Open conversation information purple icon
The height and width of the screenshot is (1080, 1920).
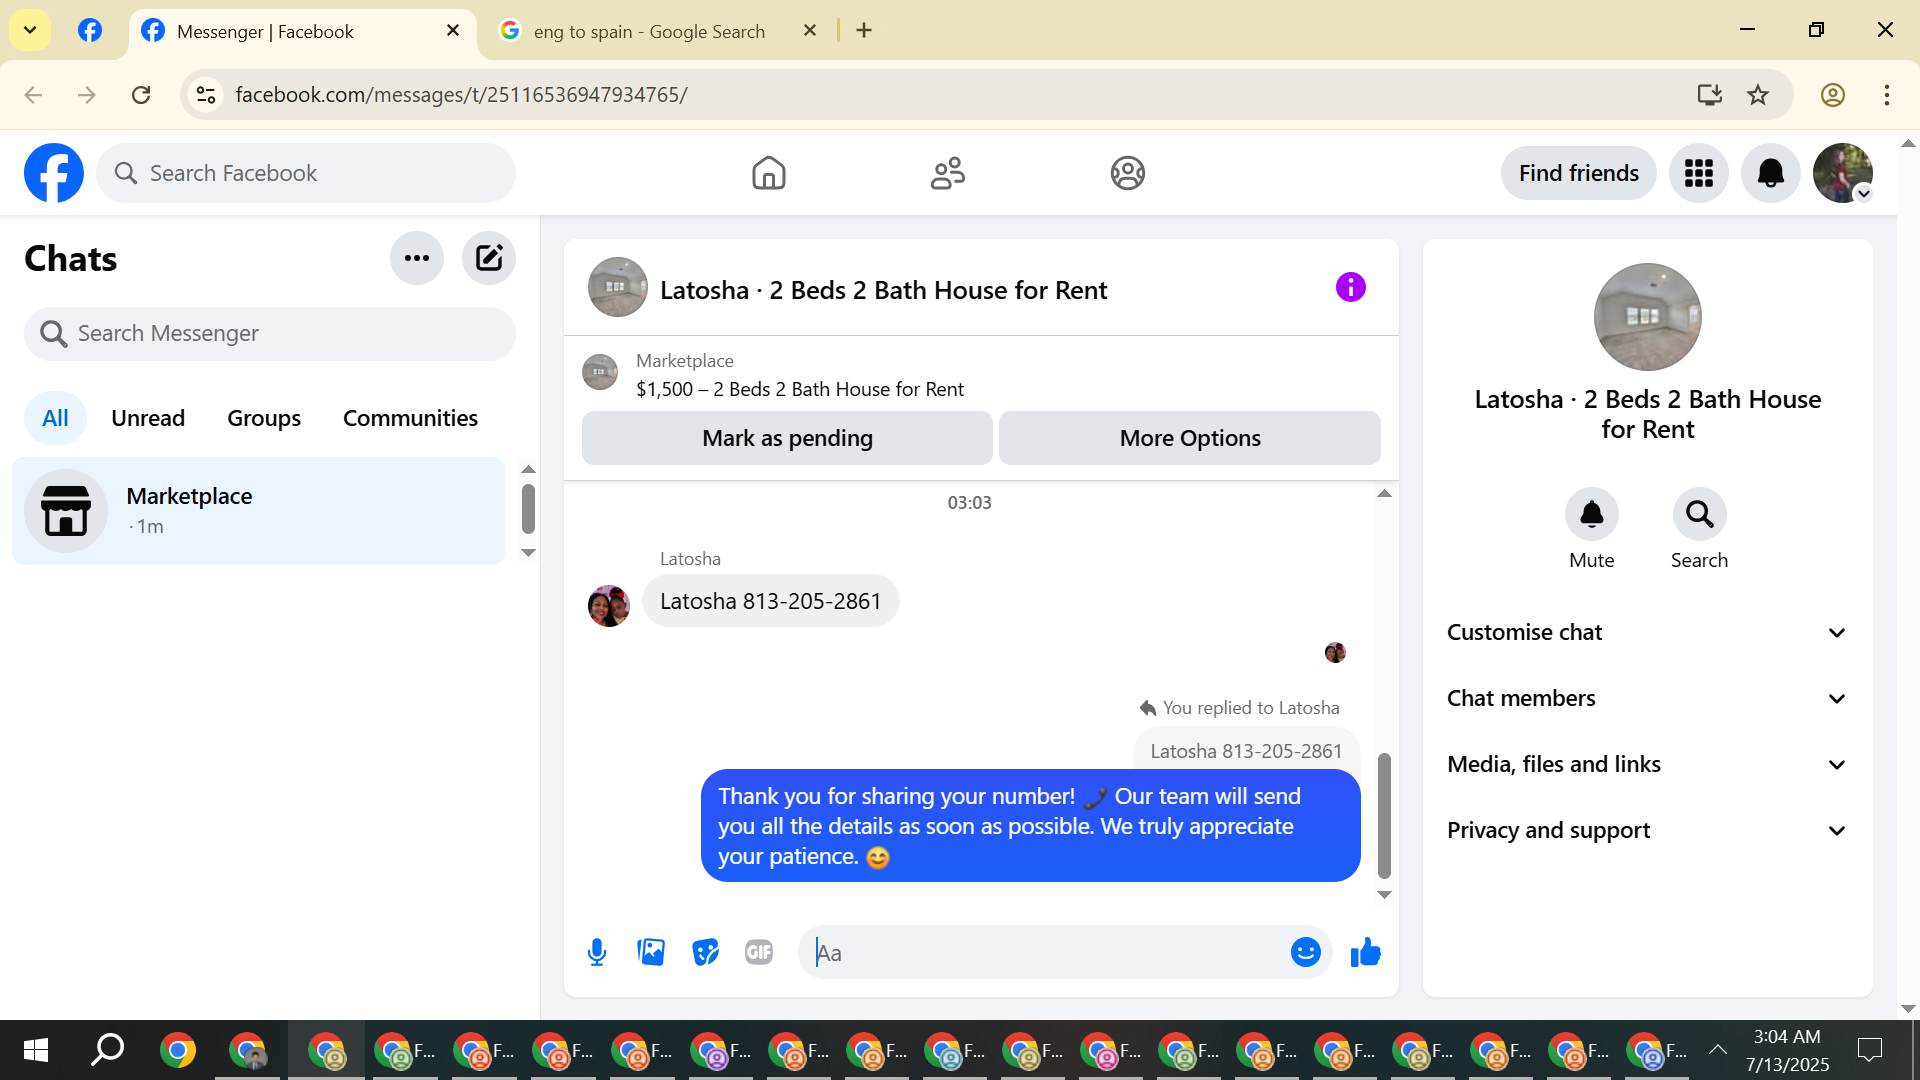[x=1350, y=288]
